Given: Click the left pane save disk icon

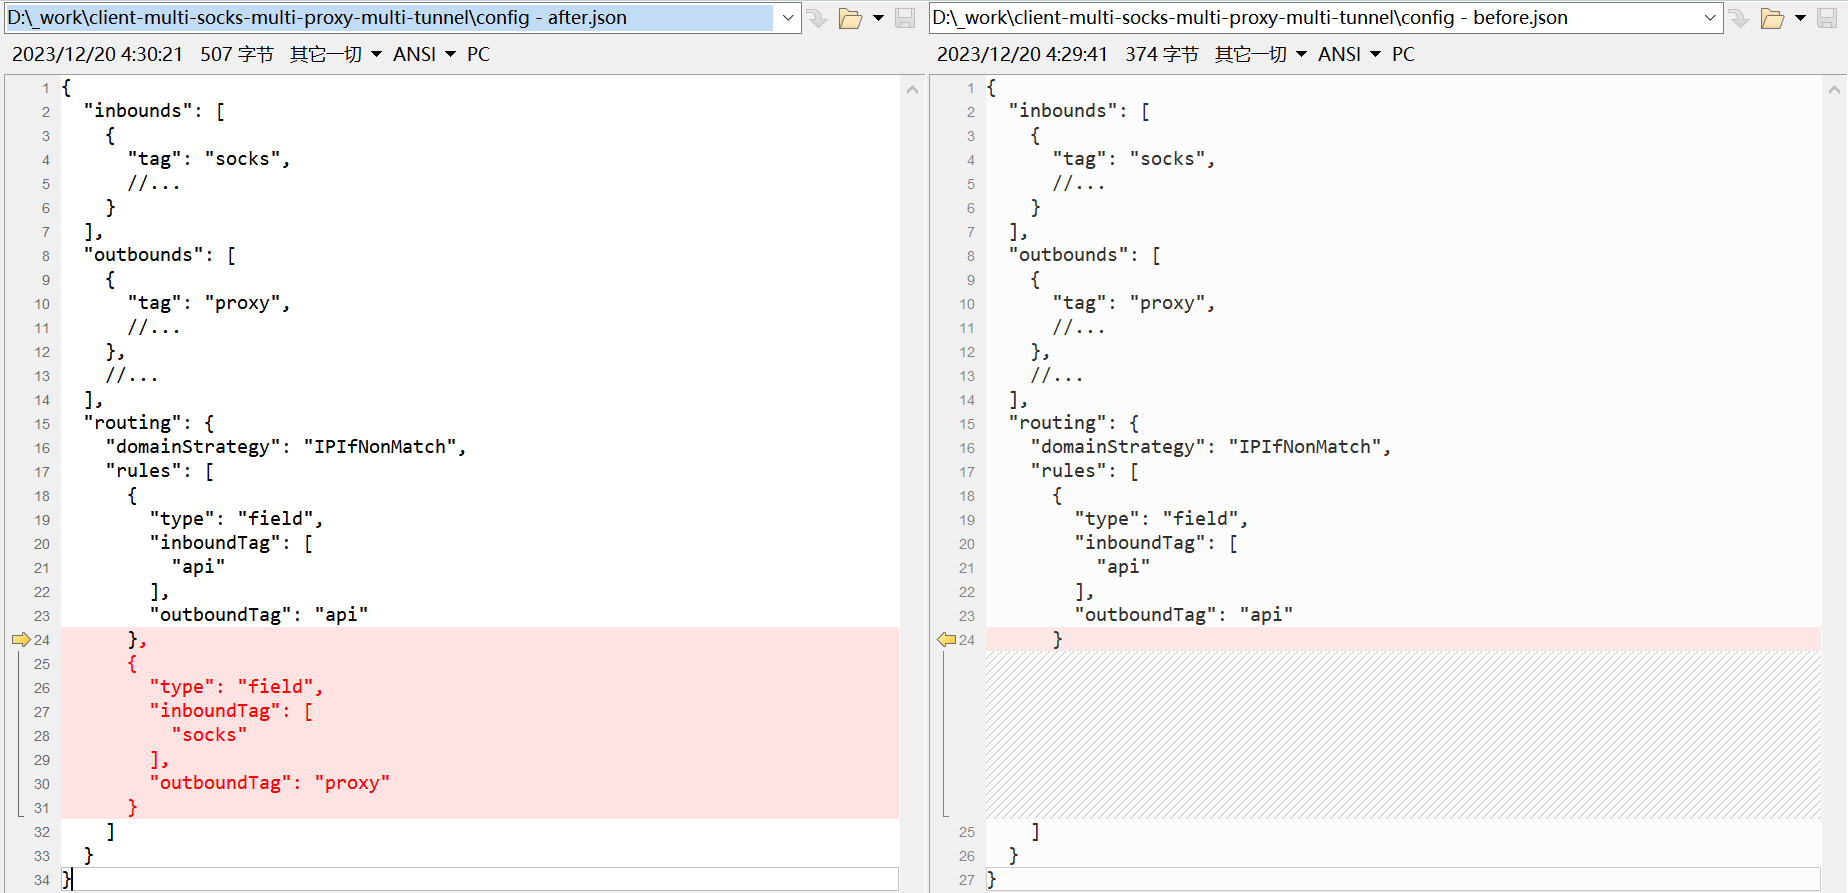Looking at the screenshot, I should point(905,18).
